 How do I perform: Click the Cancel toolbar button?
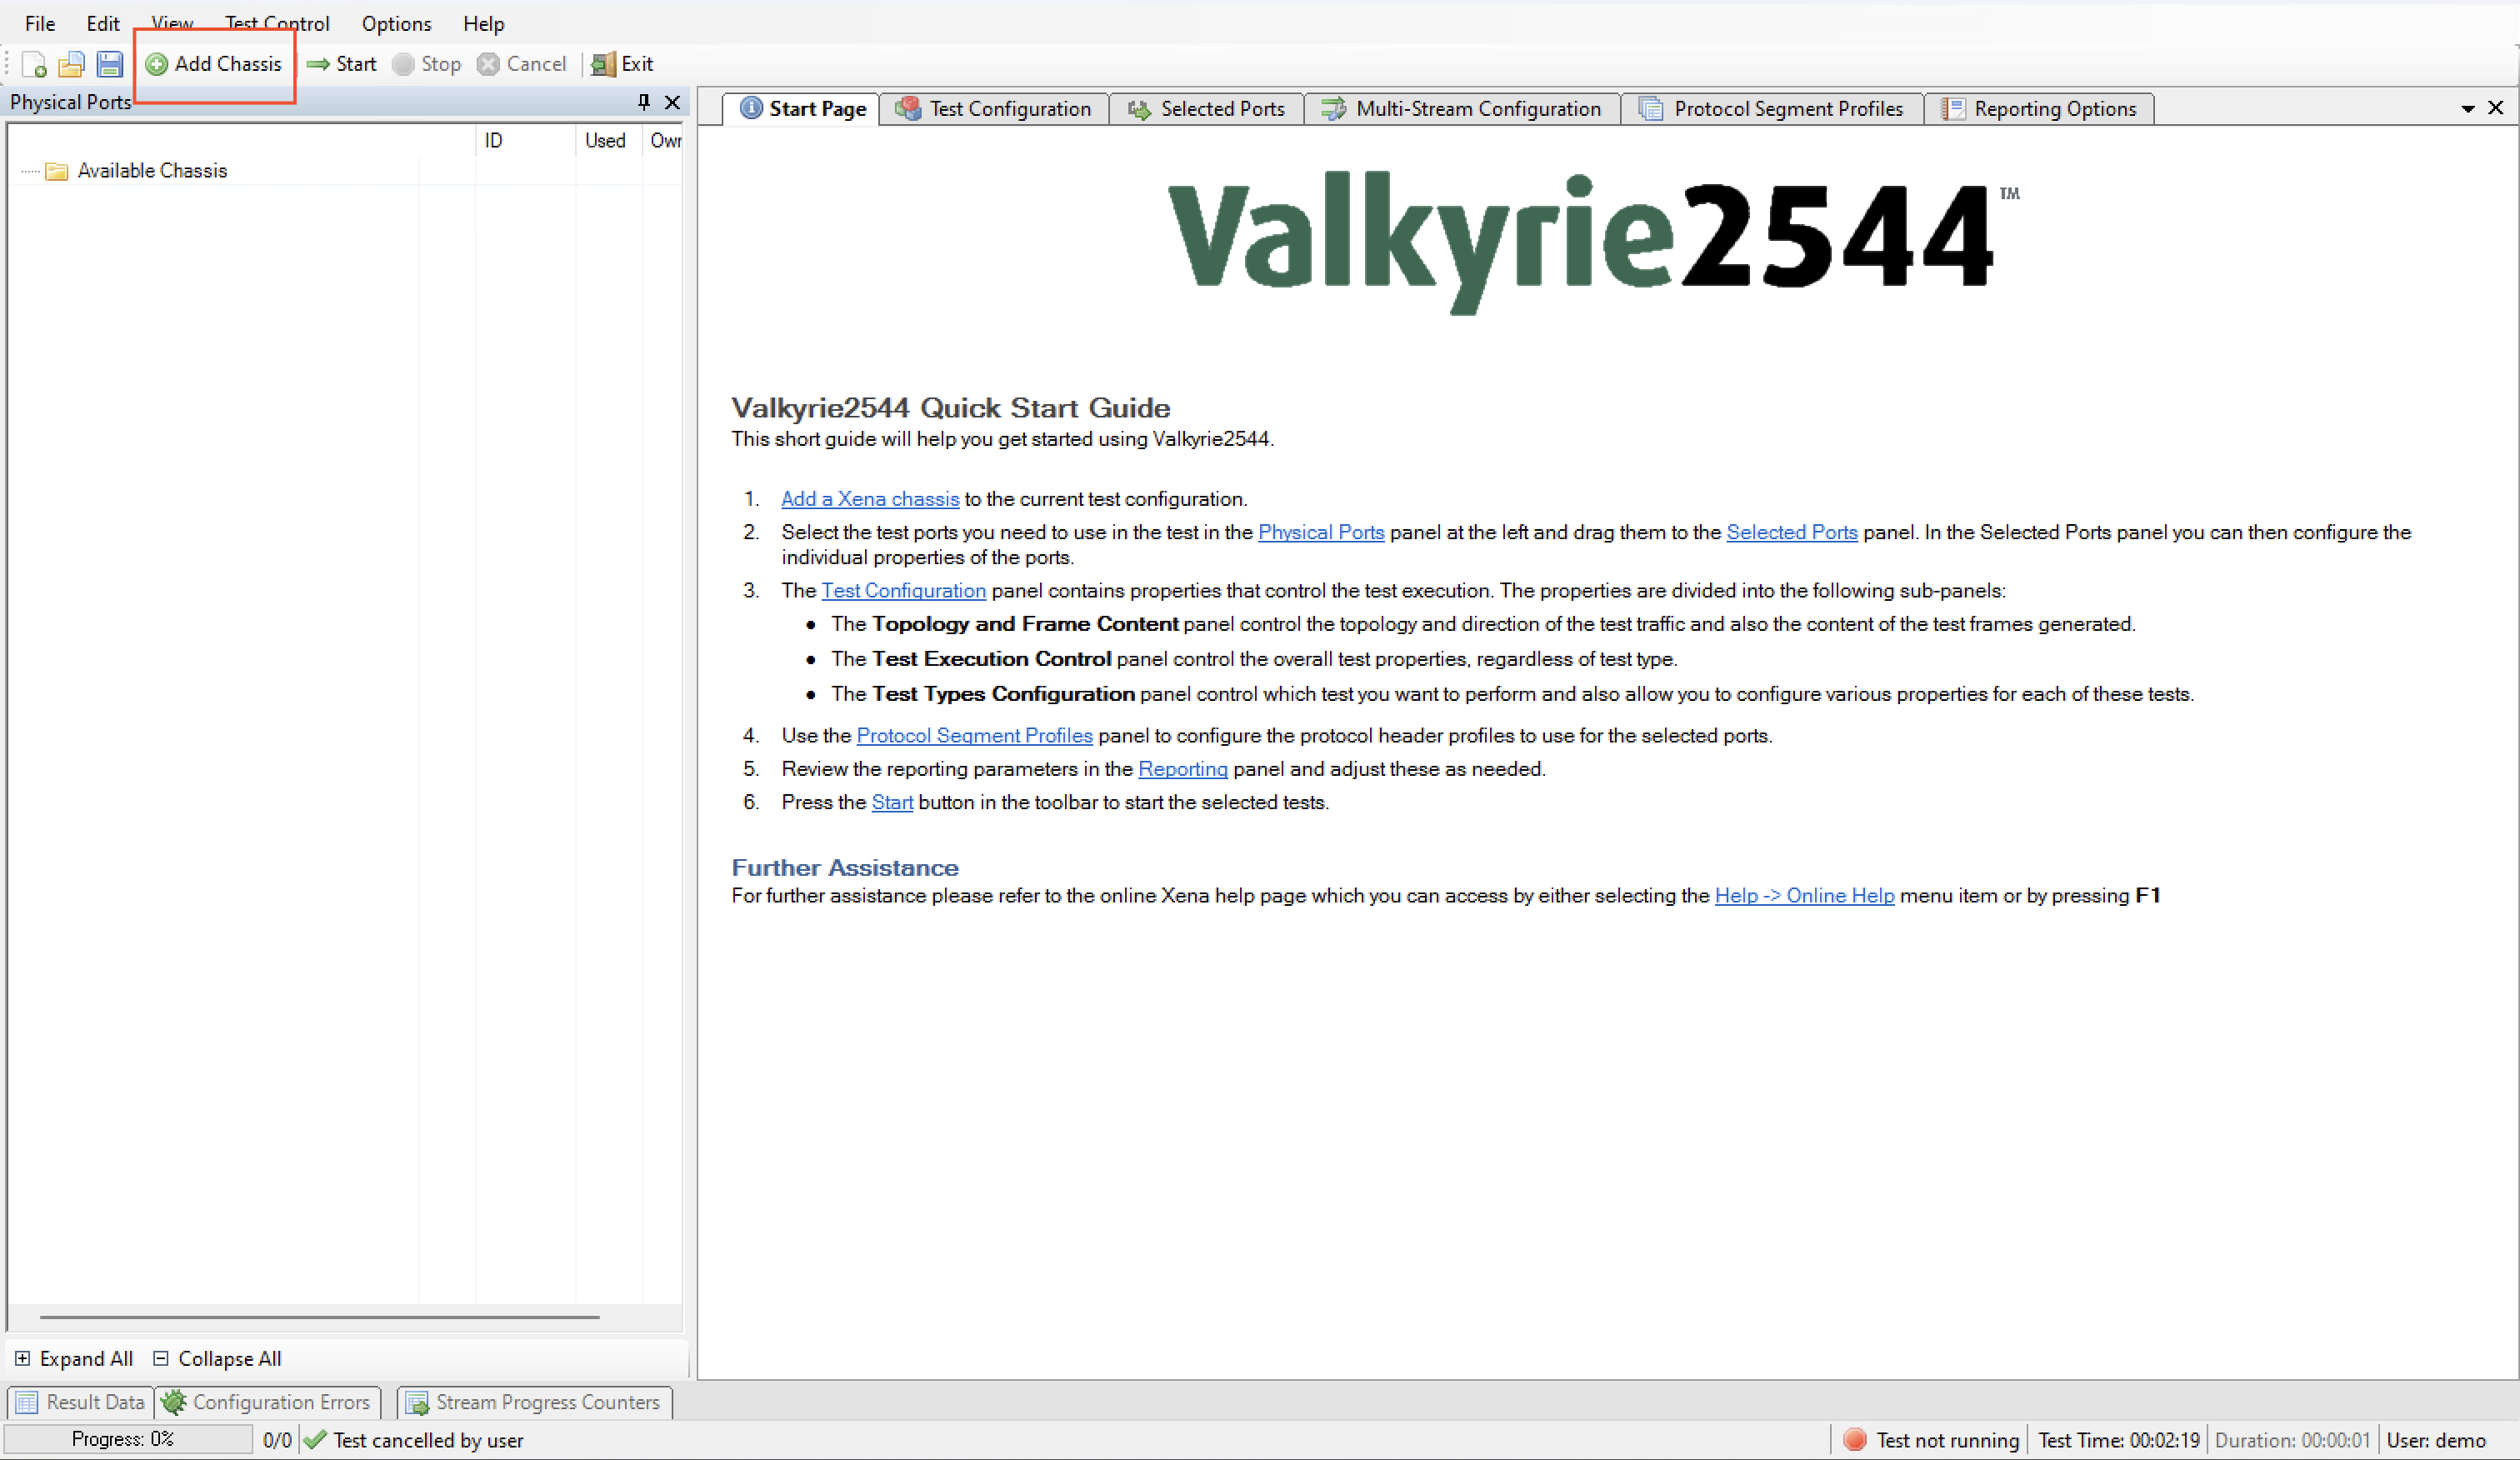(522, 64)
